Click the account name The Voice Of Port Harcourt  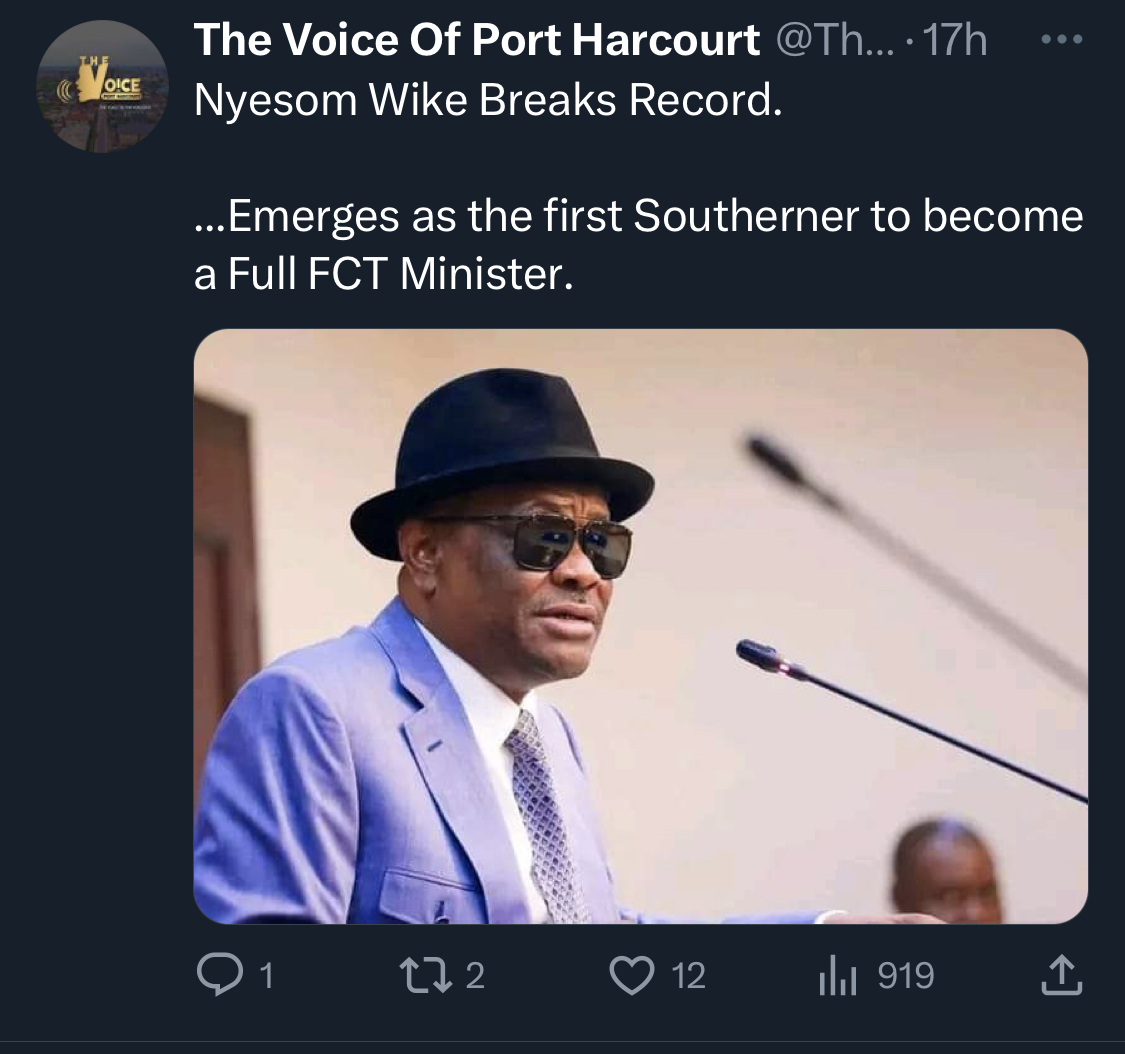click(476, 41)
